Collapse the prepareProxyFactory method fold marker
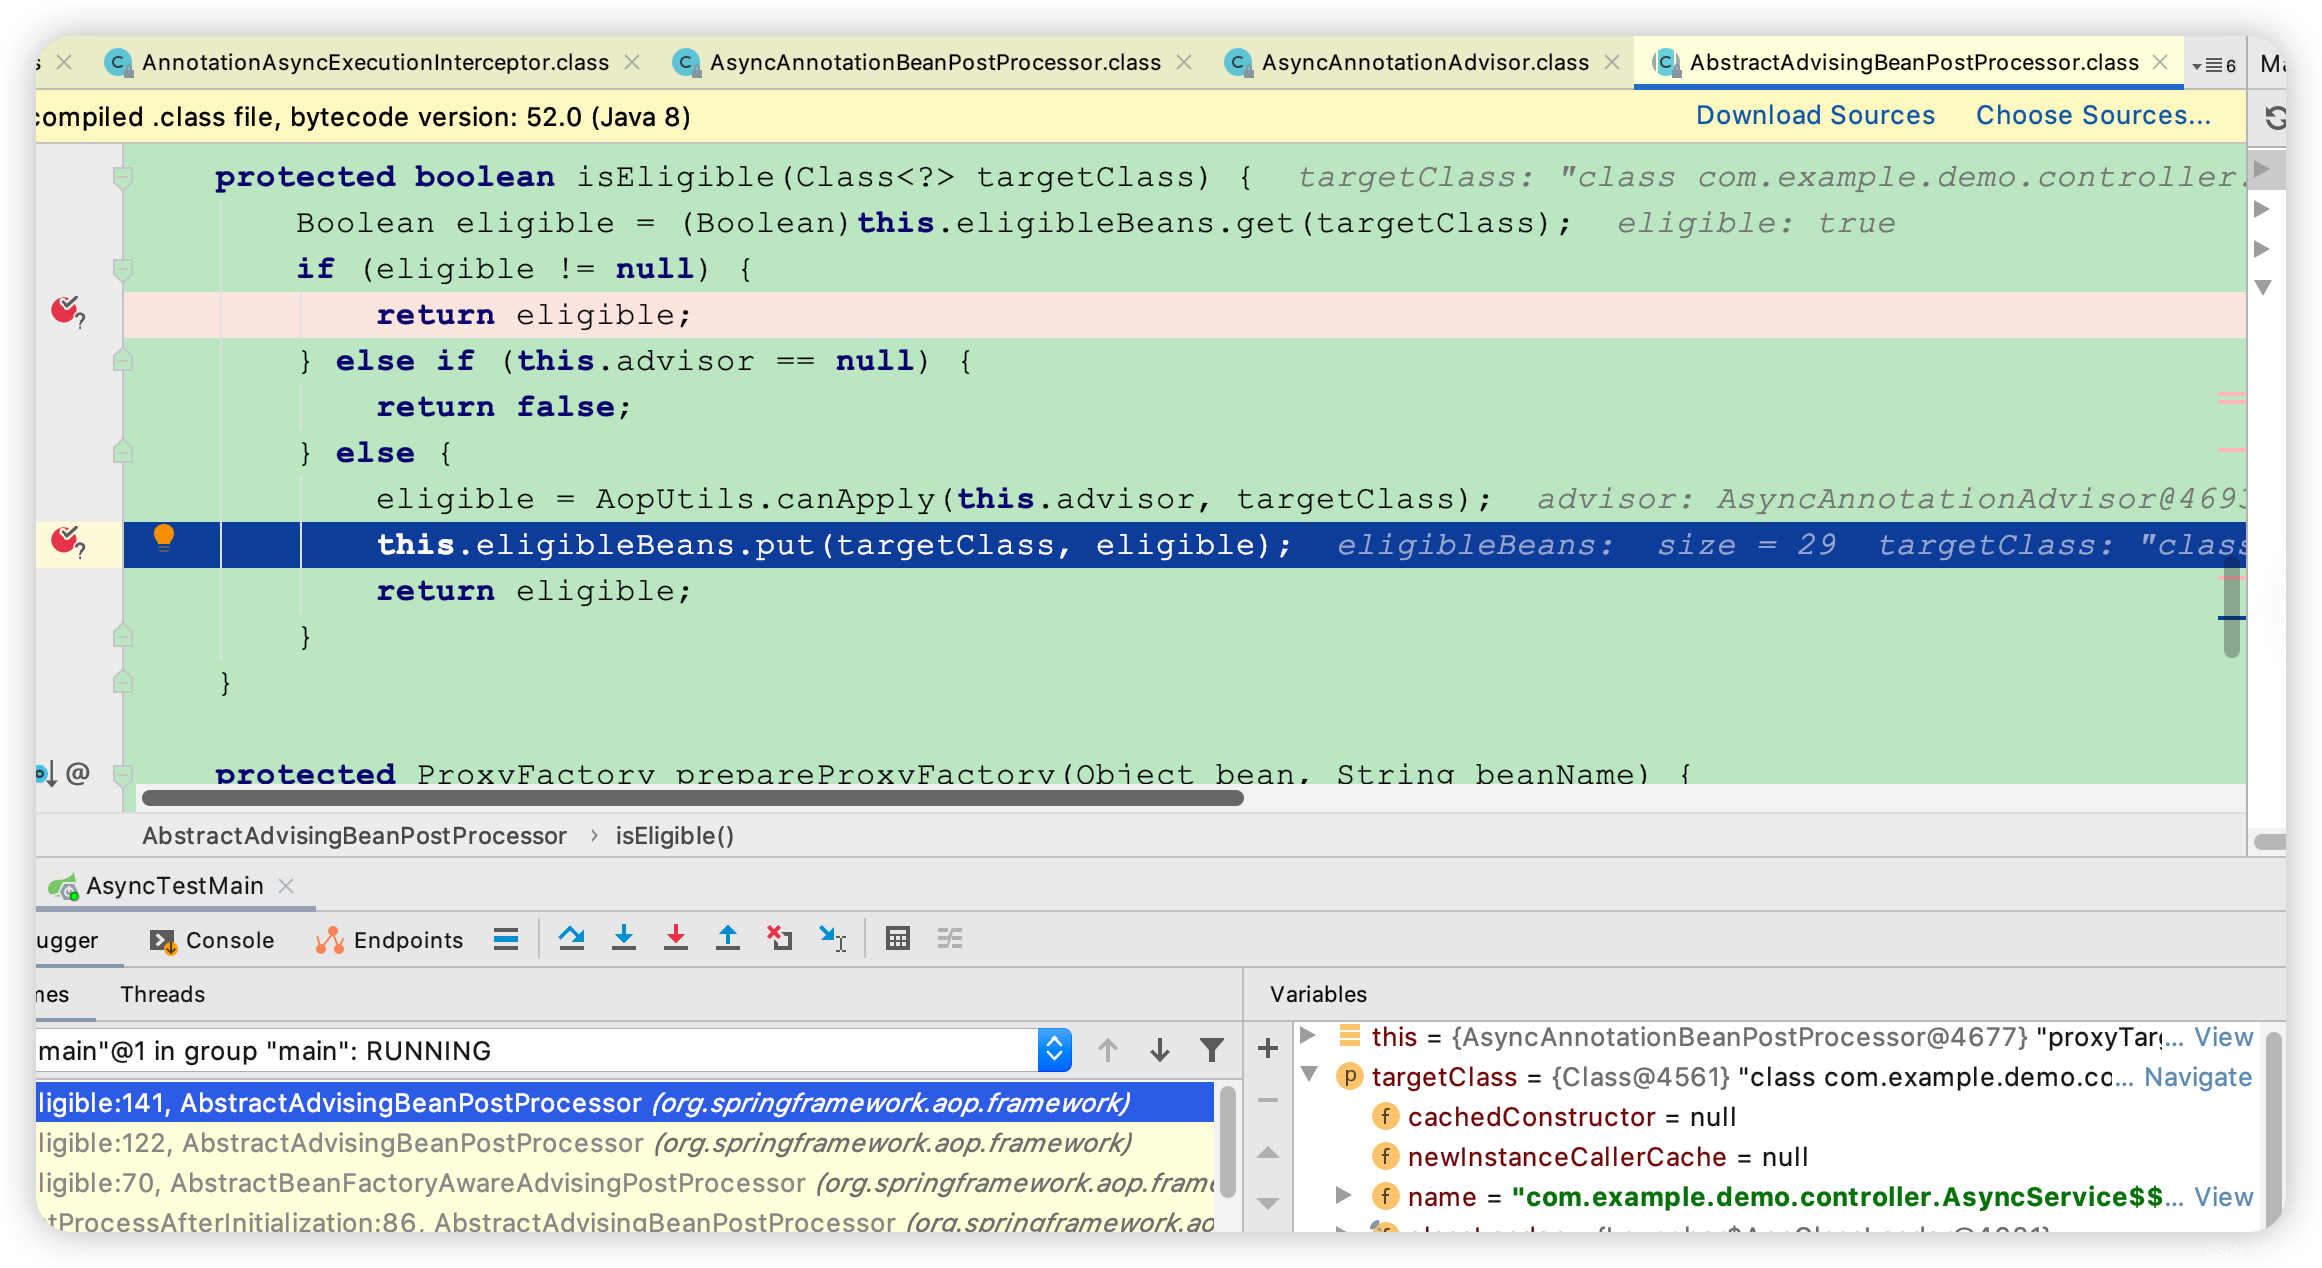The height and width of the screenshot is (1268, 2322). pos(123,774)
